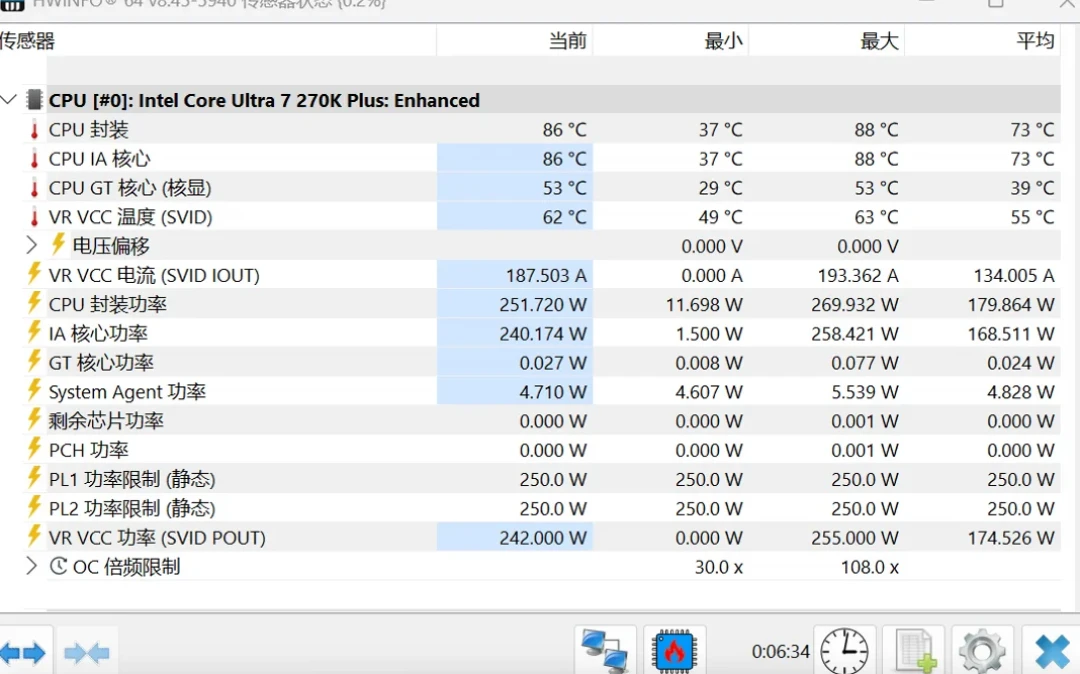This screenshot has height=674, width=1080.
Task: Click the 187.503 A current value
Action: point(546,275)
